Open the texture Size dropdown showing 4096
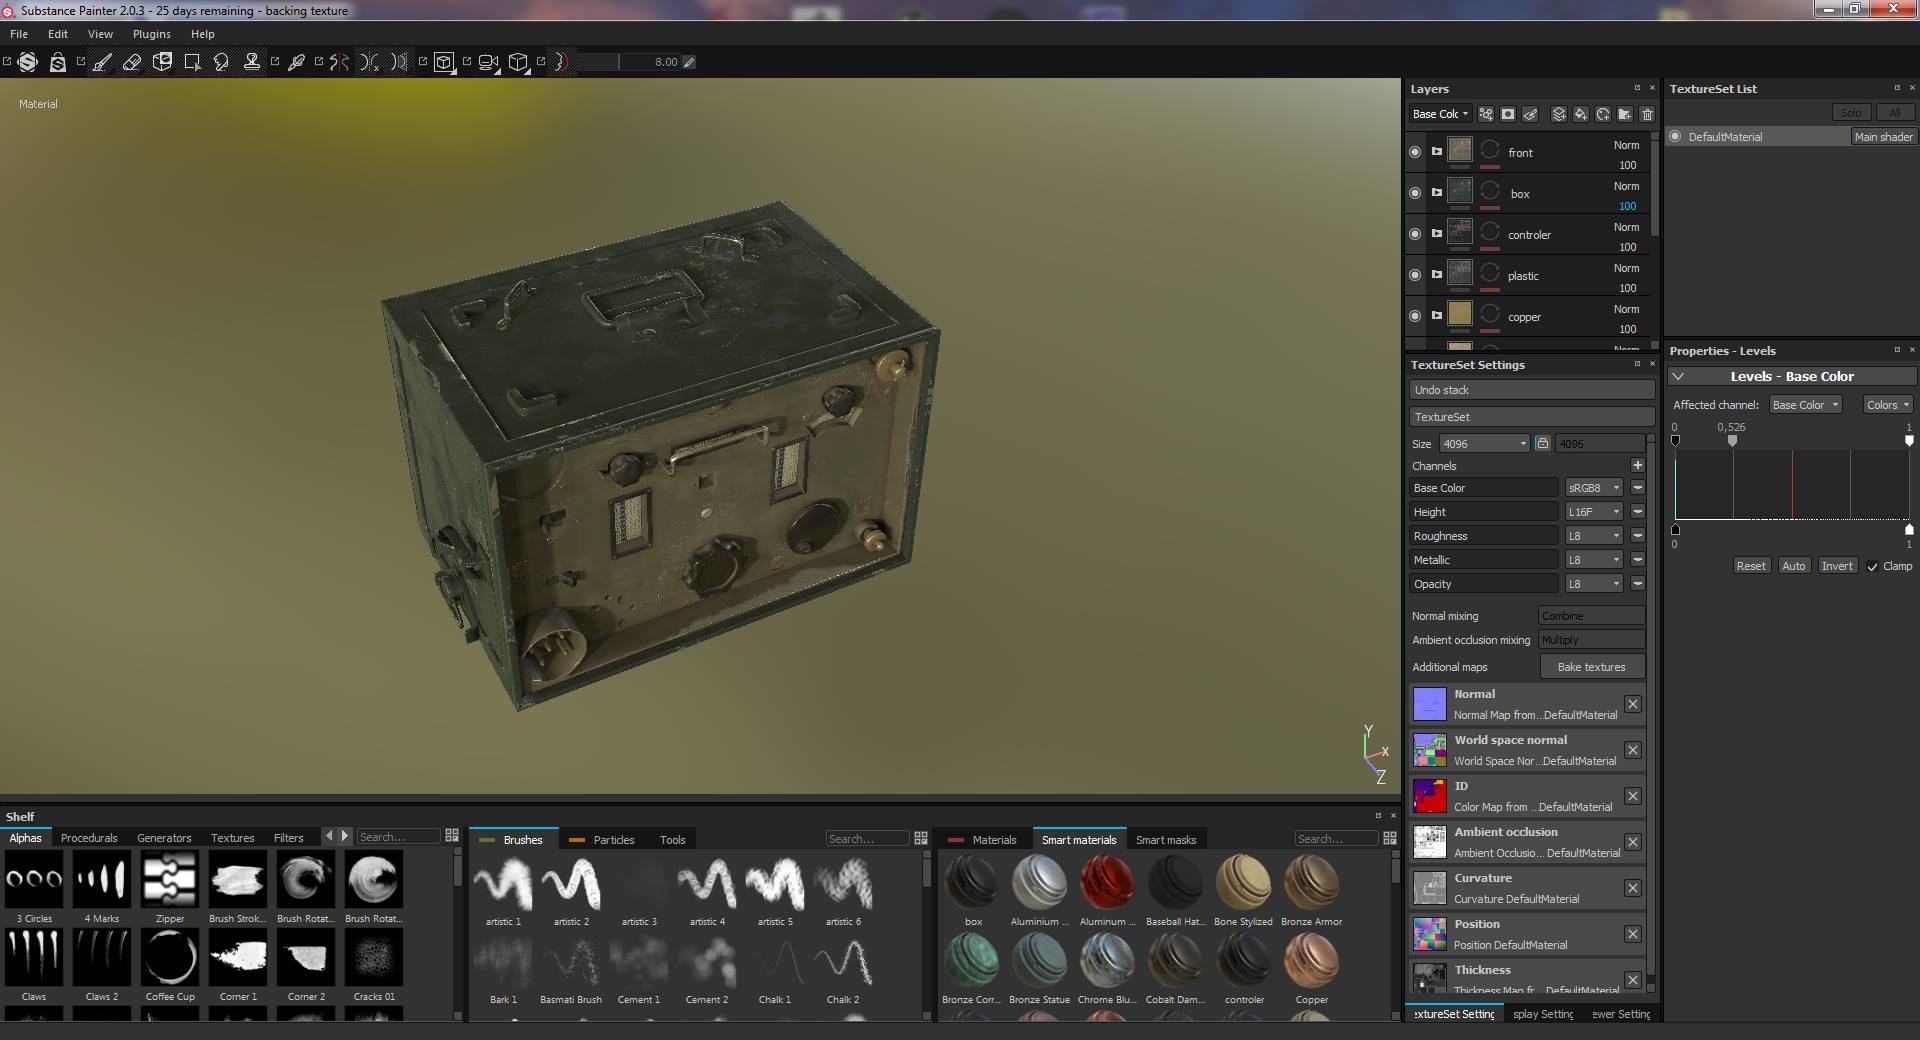 coord(1483,443)
